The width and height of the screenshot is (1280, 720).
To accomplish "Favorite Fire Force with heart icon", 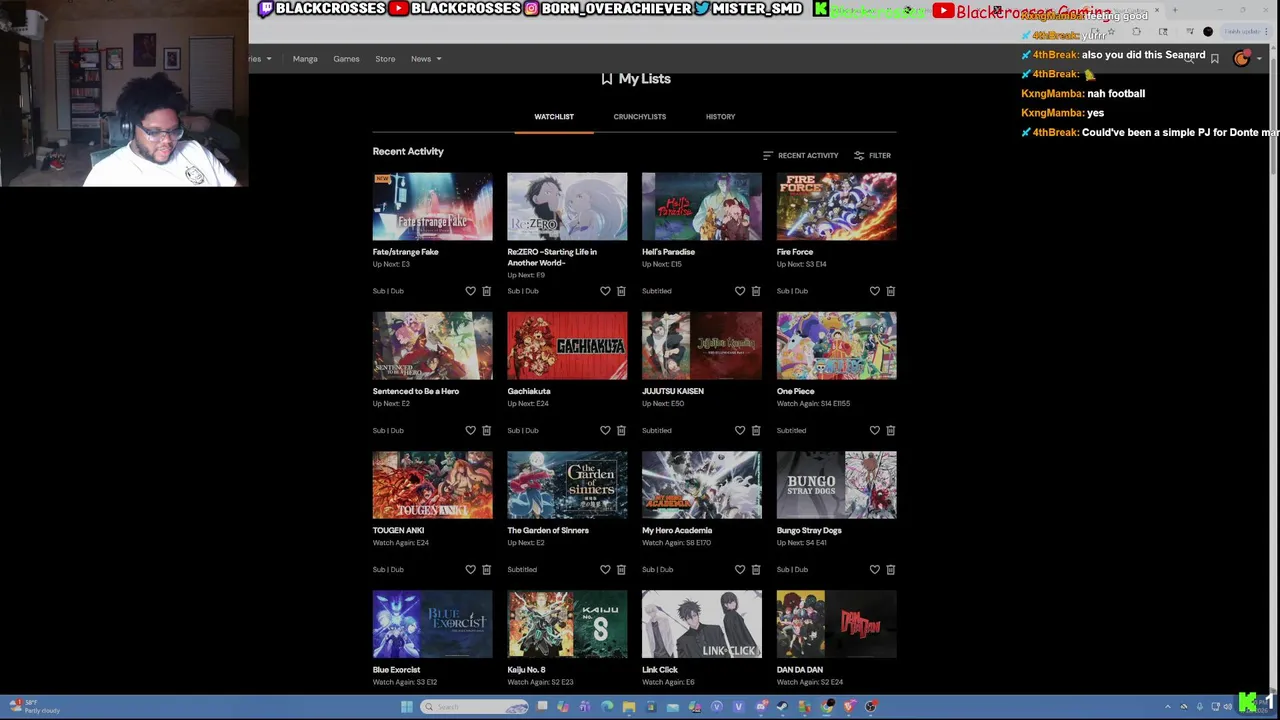I will tap(875, 291).
